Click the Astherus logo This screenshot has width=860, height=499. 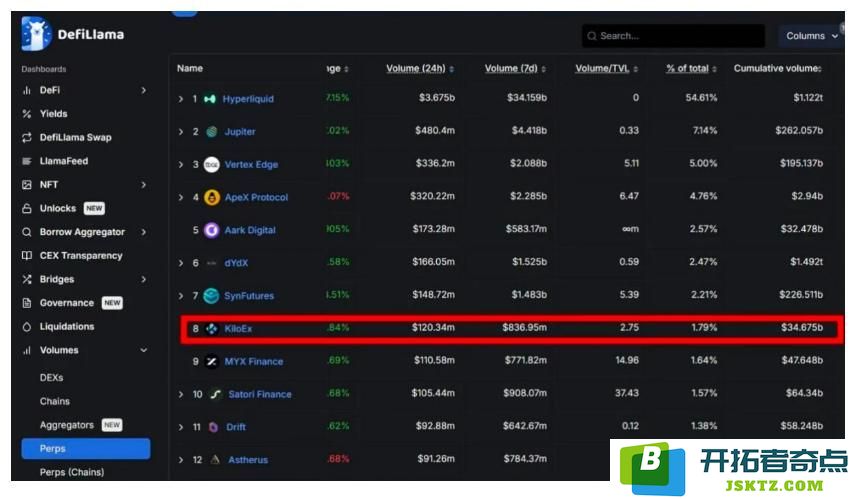216,460
